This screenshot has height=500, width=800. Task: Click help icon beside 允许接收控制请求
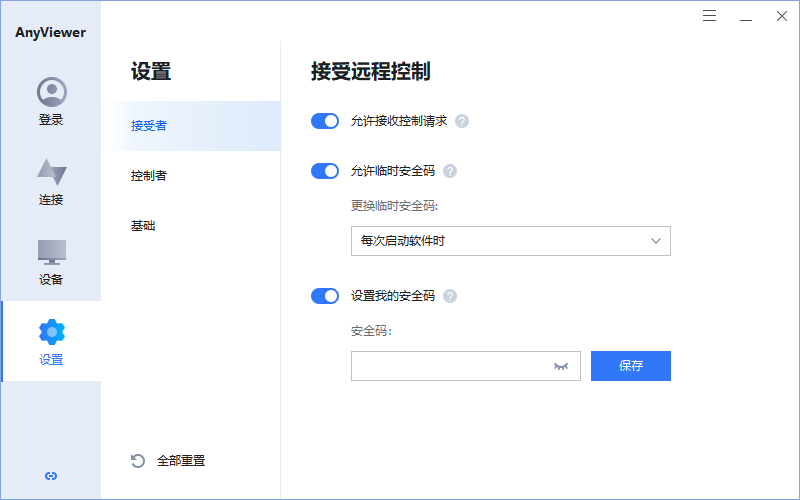[462, 121]
